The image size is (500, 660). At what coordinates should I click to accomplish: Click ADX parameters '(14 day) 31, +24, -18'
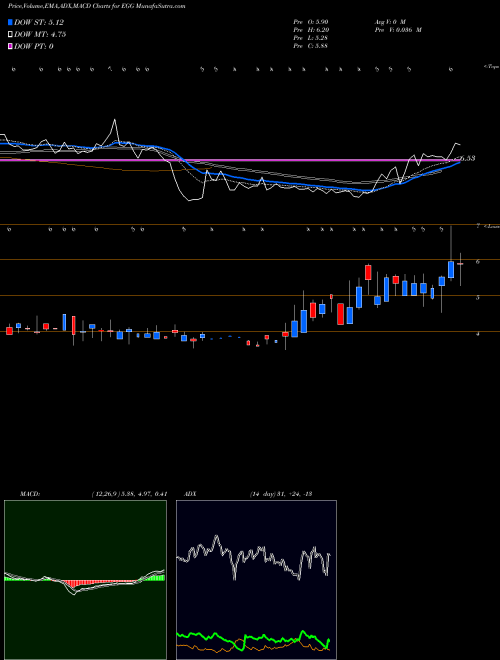pyautogui.click(x=280, y=493)
